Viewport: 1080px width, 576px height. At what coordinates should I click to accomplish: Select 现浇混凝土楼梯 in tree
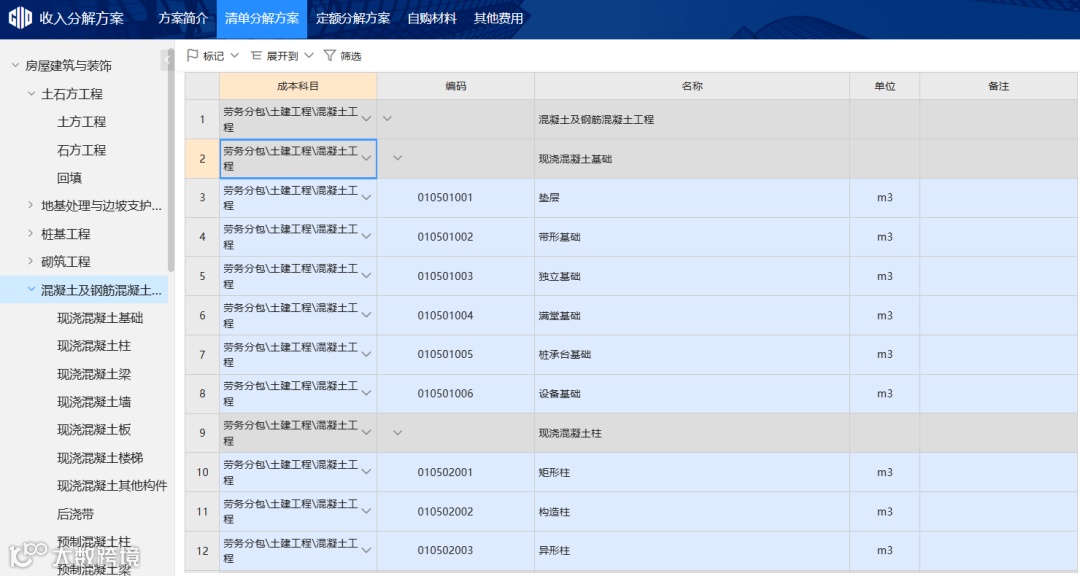pyautogui.click(x=100, y=457)
